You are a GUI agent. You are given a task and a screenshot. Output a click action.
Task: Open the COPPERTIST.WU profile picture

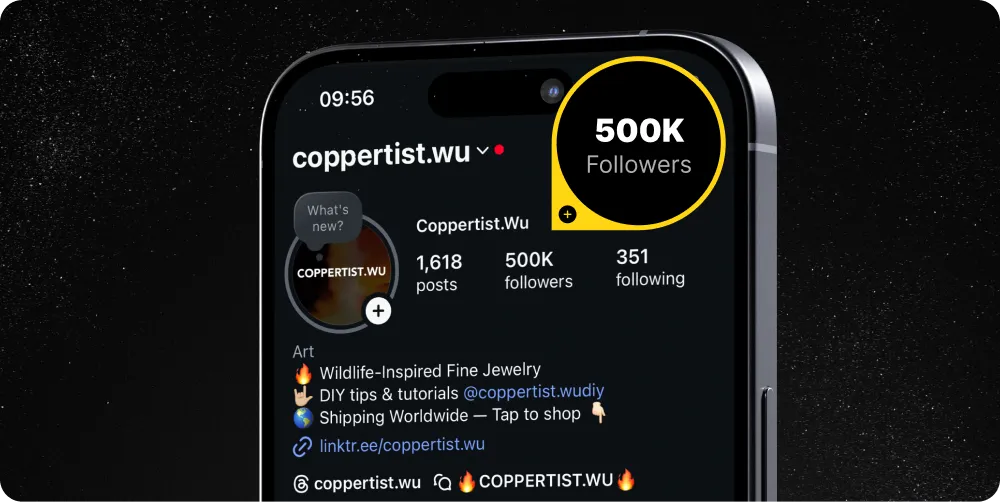click(x=342, y=273)
